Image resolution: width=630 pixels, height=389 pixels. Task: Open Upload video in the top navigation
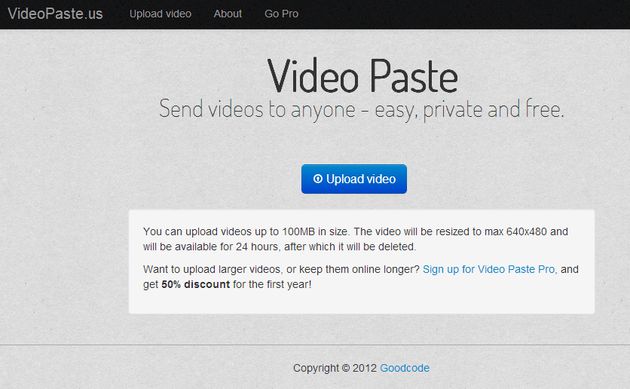click(160, 14)
